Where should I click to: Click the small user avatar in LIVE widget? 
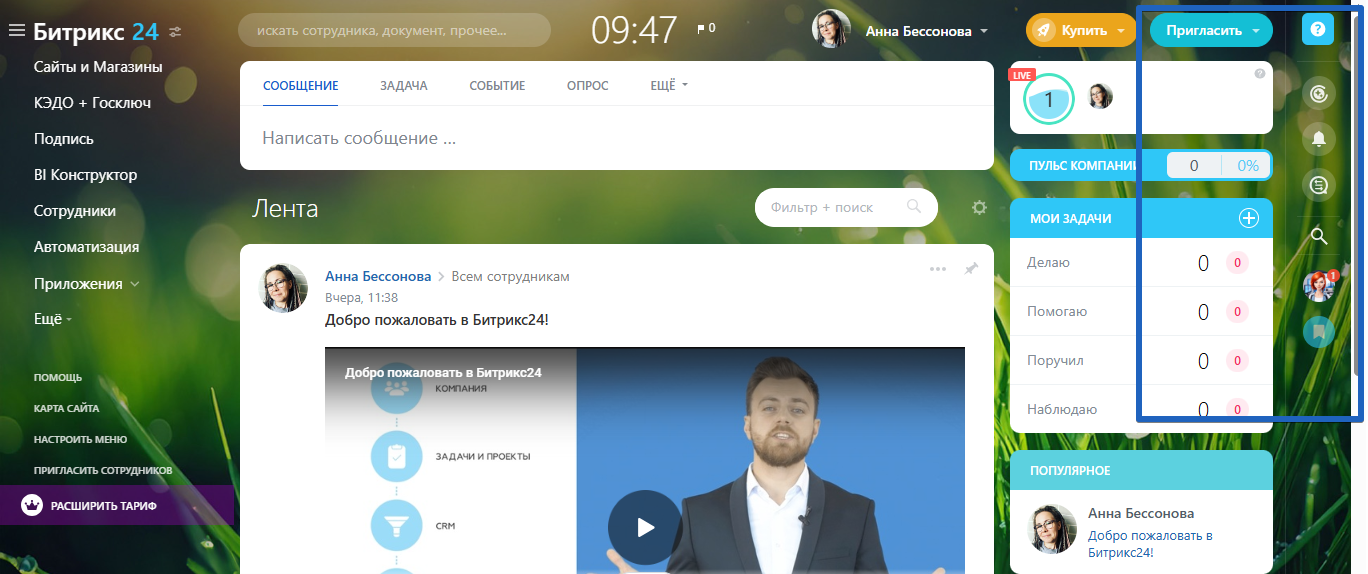1100,97
